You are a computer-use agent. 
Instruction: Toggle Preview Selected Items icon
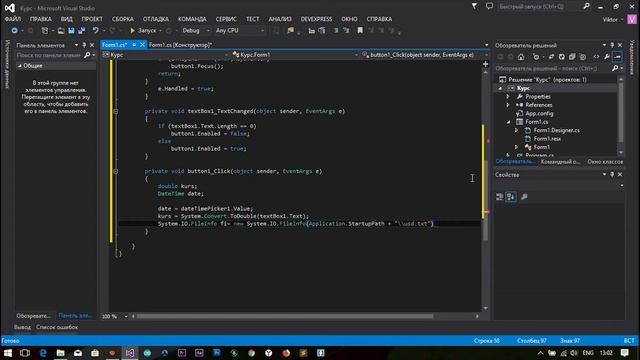(618, 57)
